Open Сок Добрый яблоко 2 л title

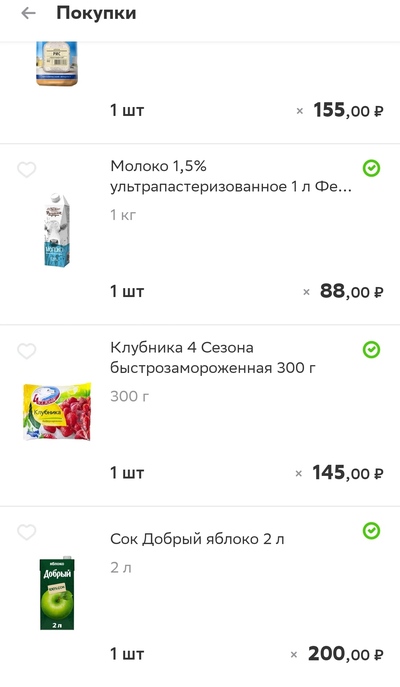pyautogui.click(x=197, y=539)
